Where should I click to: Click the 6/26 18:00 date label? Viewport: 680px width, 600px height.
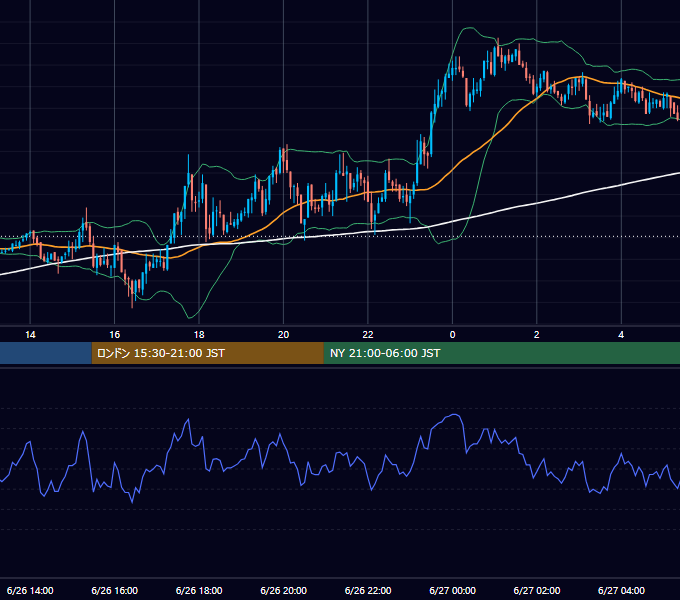199,590
